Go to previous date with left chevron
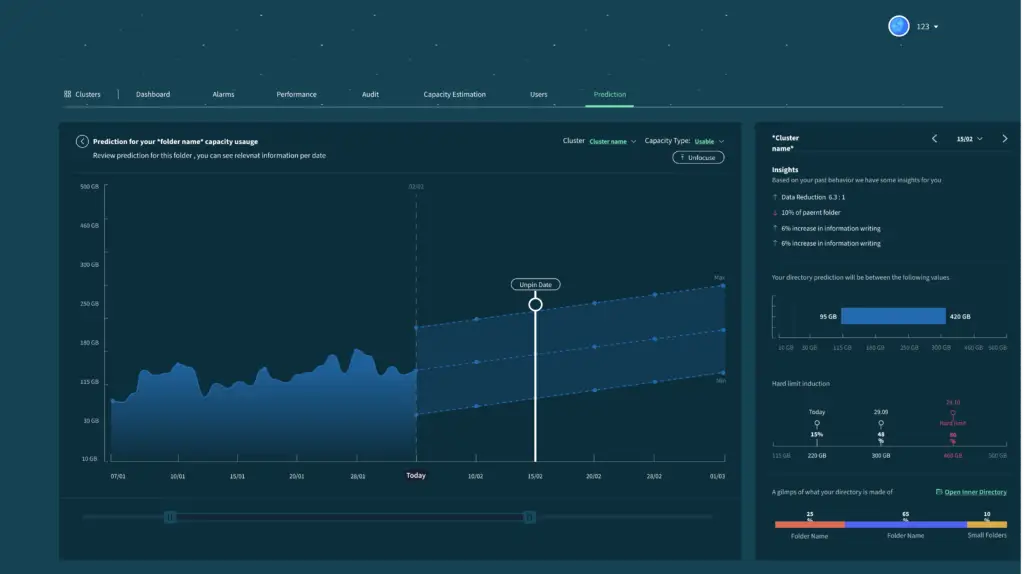The height and width of the screenshot is (574, 1024). click(x=934, y=139)
